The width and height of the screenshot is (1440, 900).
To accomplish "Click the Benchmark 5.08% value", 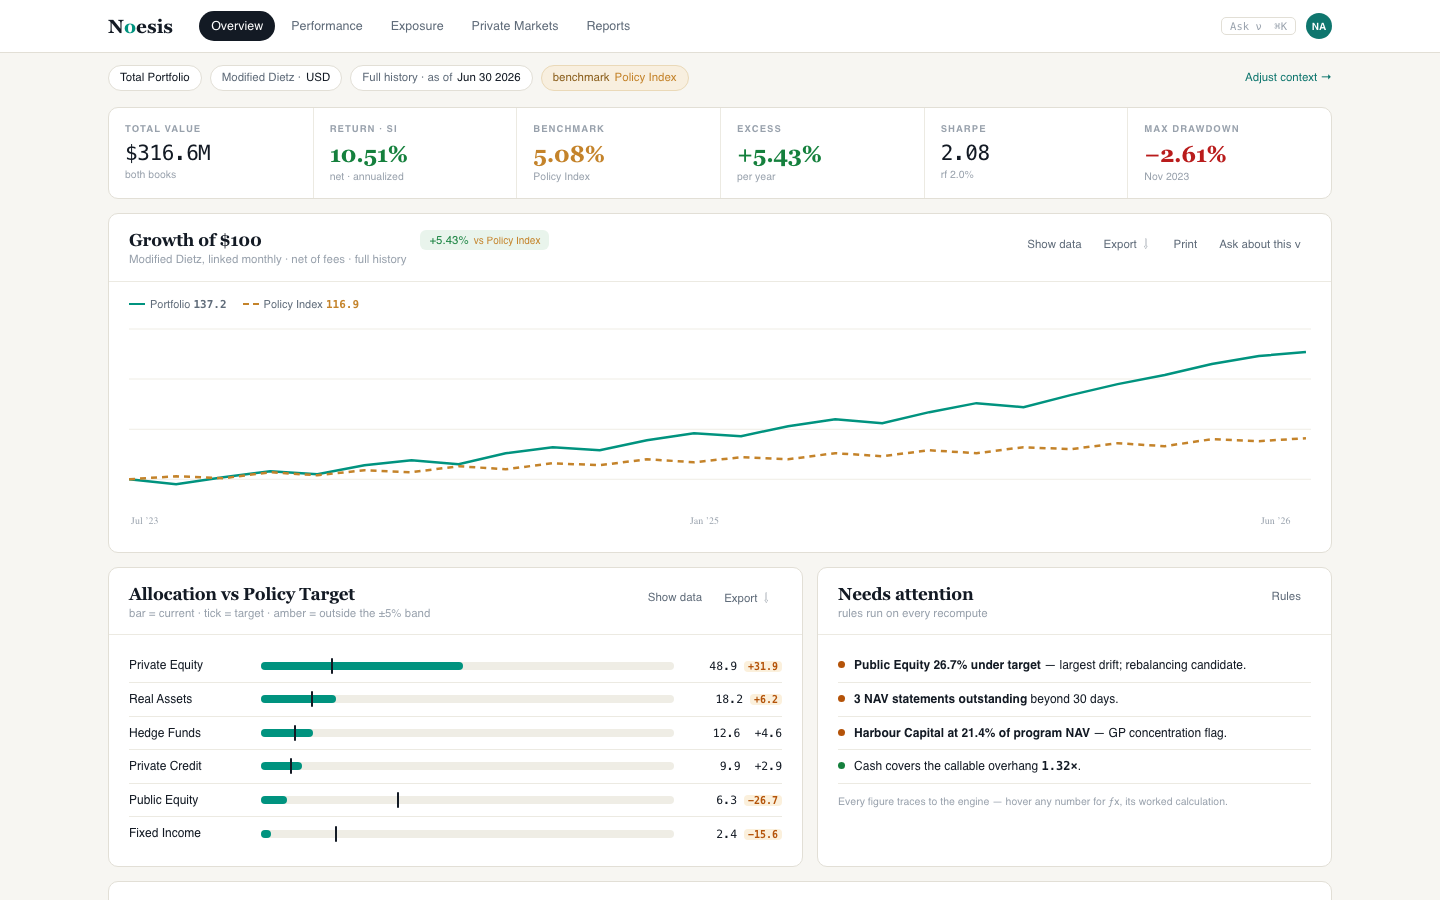I will (569, 155).
